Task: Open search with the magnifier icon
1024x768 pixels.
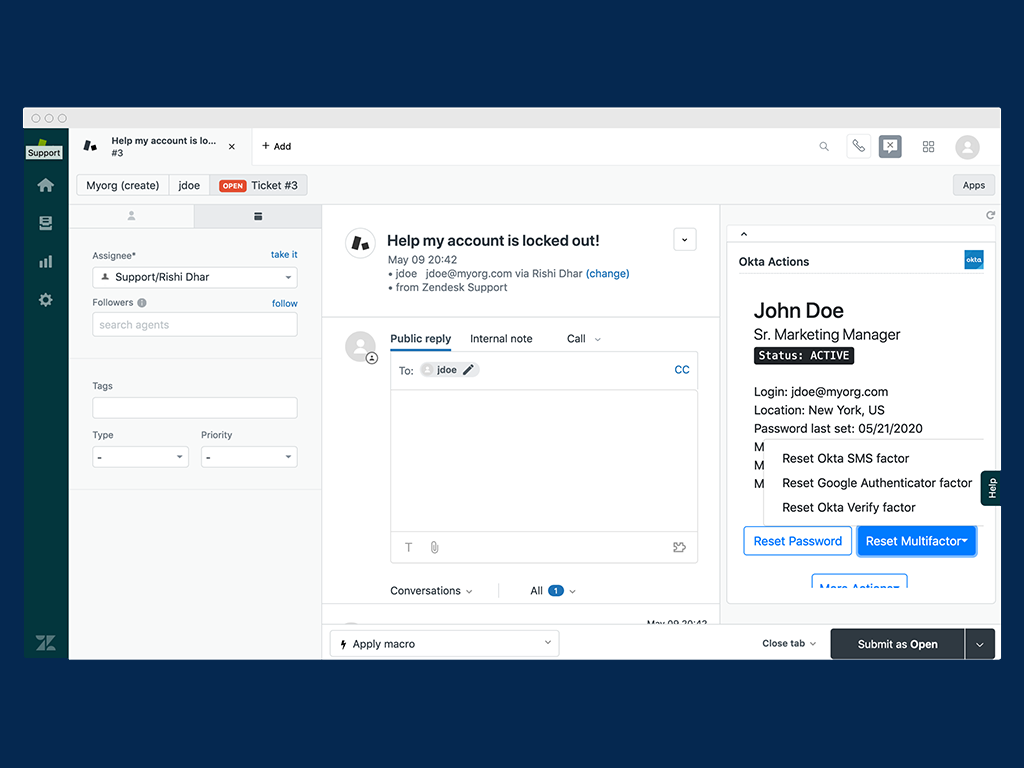Action: coord(824,146)
